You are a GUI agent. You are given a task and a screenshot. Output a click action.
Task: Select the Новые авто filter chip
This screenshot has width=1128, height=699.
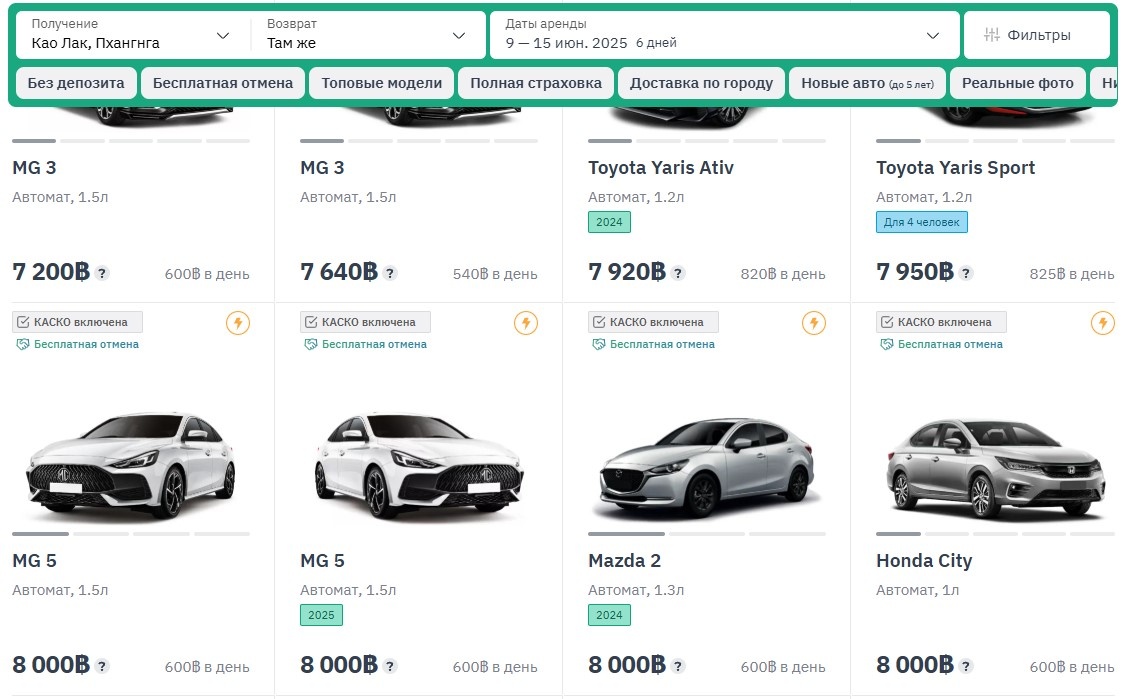pyautogui.click(x=867, y=83)
